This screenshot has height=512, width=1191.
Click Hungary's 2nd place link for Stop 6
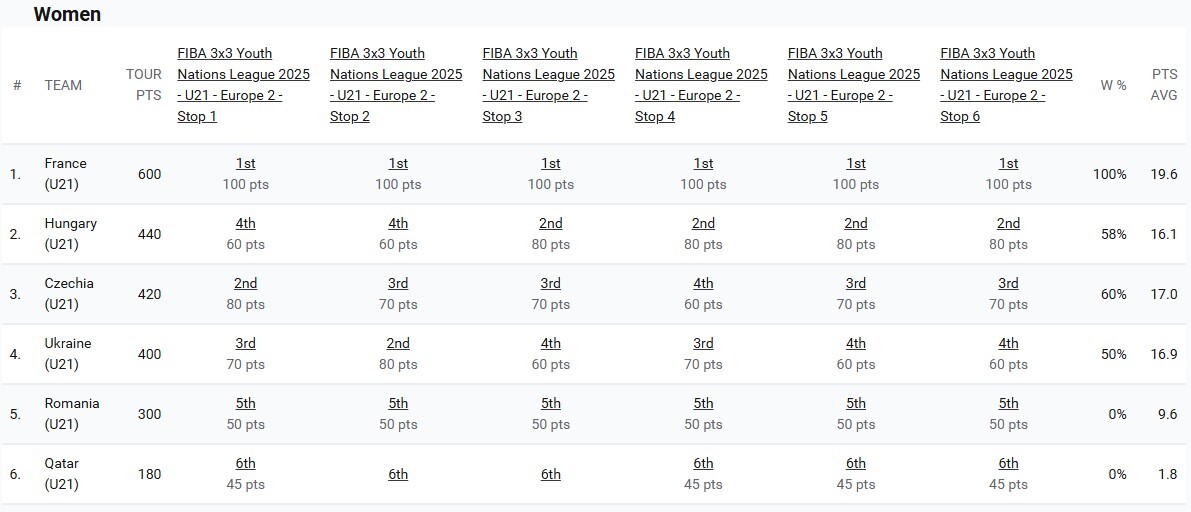[1008, 223]
